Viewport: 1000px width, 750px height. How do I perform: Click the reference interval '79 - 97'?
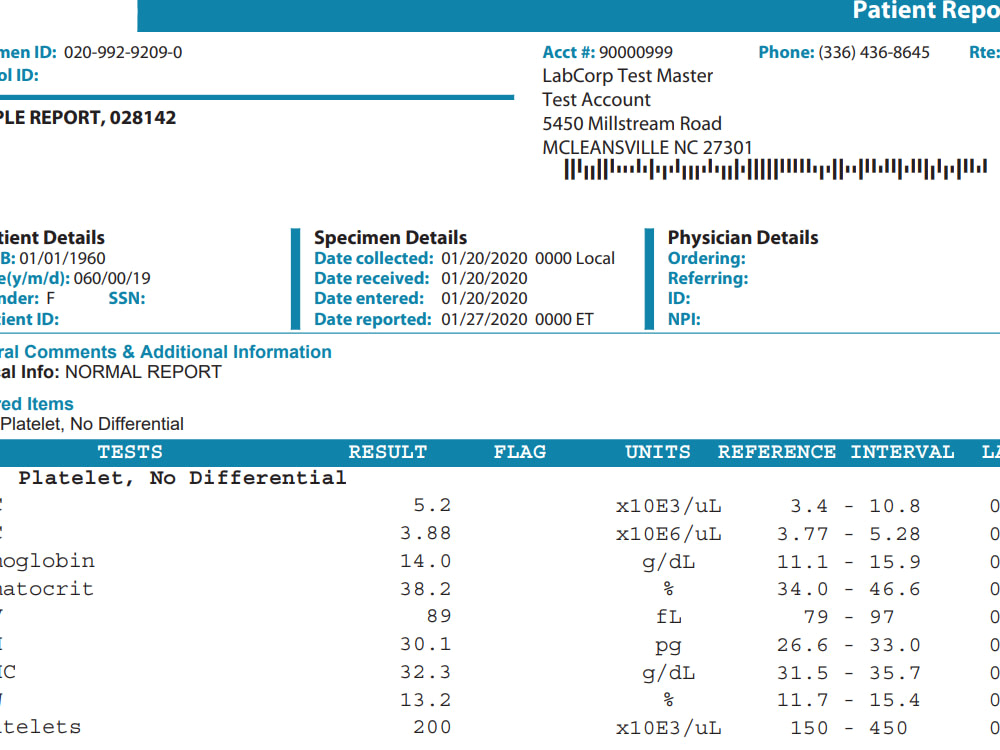point(849,617)
